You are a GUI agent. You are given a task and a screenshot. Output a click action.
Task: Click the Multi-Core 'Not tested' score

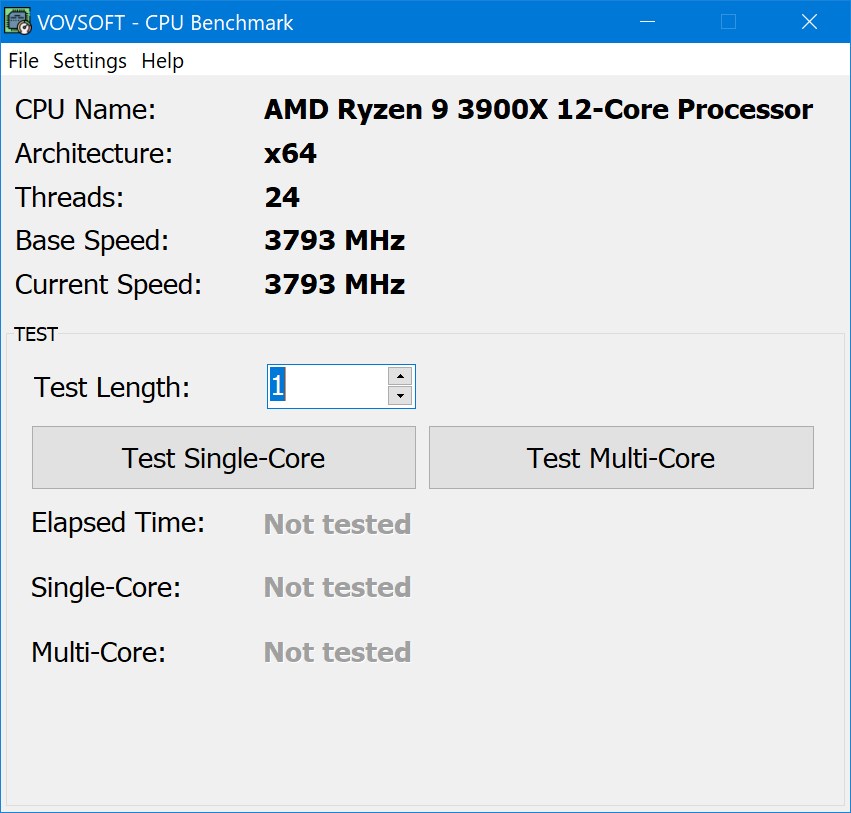(x=337, y=652)
